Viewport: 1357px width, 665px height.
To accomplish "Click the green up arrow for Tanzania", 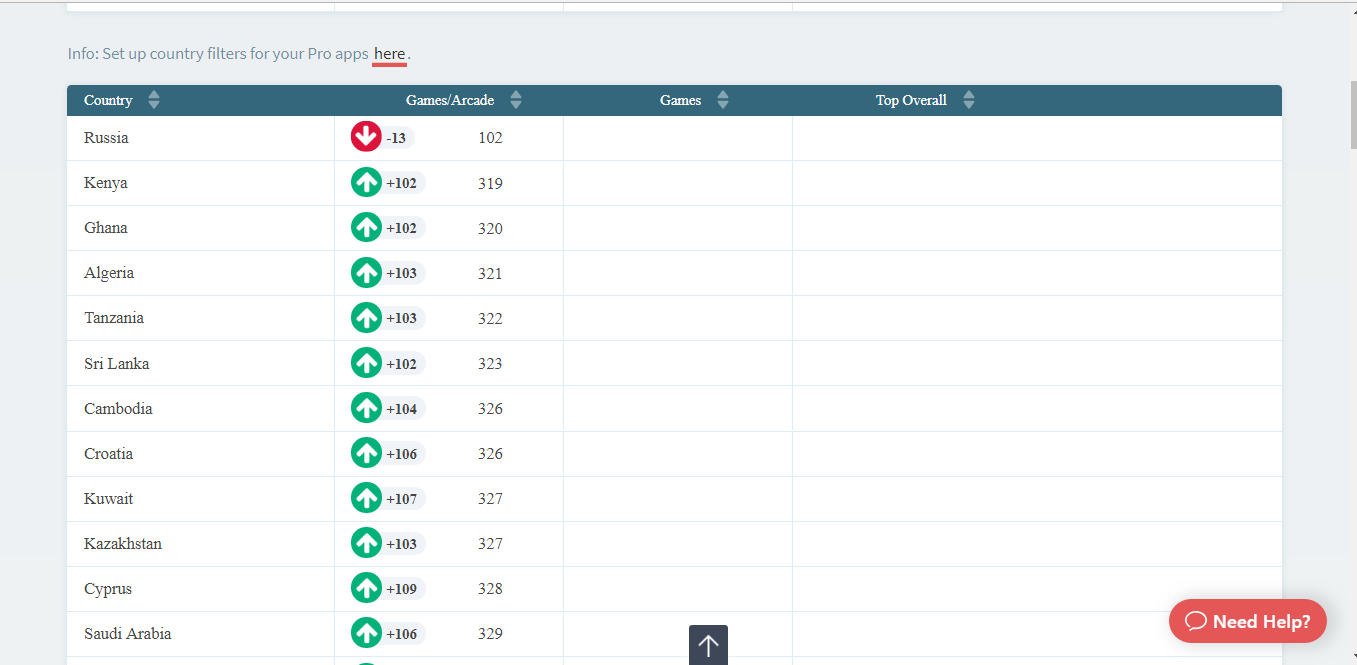I will coord(366,317).
